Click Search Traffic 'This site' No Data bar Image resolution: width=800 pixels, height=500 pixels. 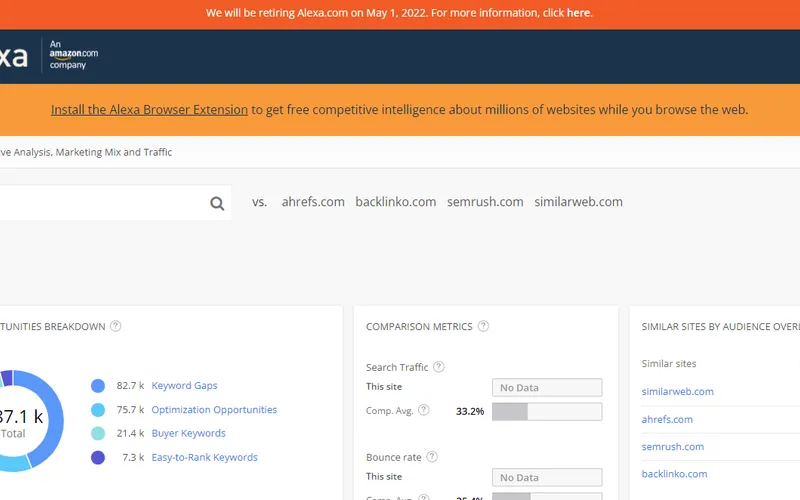(x=547, y=388)
